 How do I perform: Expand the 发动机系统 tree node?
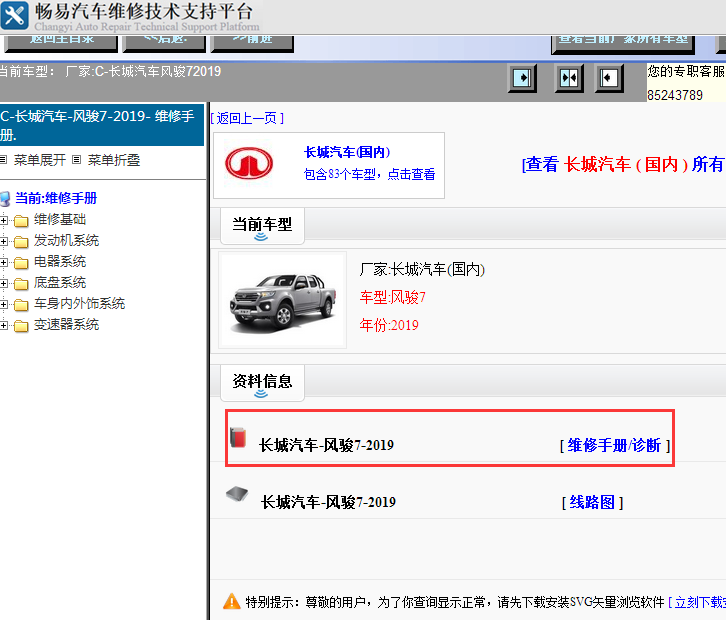point(4,241)
